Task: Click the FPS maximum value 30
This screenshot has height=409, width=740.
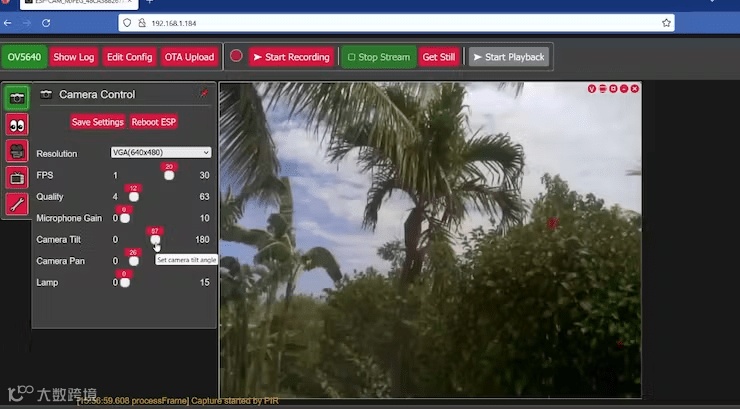Action: pos(204,175)
